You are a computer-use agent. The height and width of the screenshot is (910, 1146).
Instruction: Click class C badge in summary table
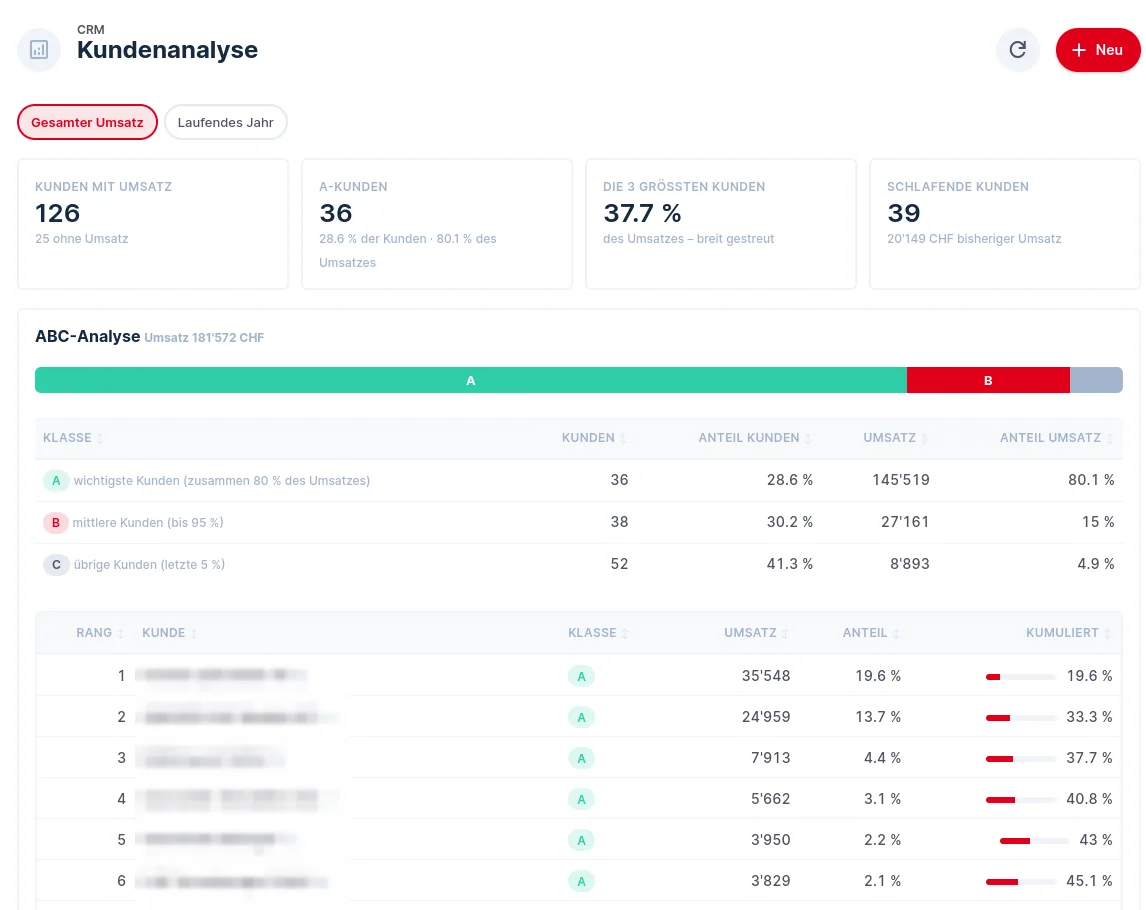click(x=56, y=564)
